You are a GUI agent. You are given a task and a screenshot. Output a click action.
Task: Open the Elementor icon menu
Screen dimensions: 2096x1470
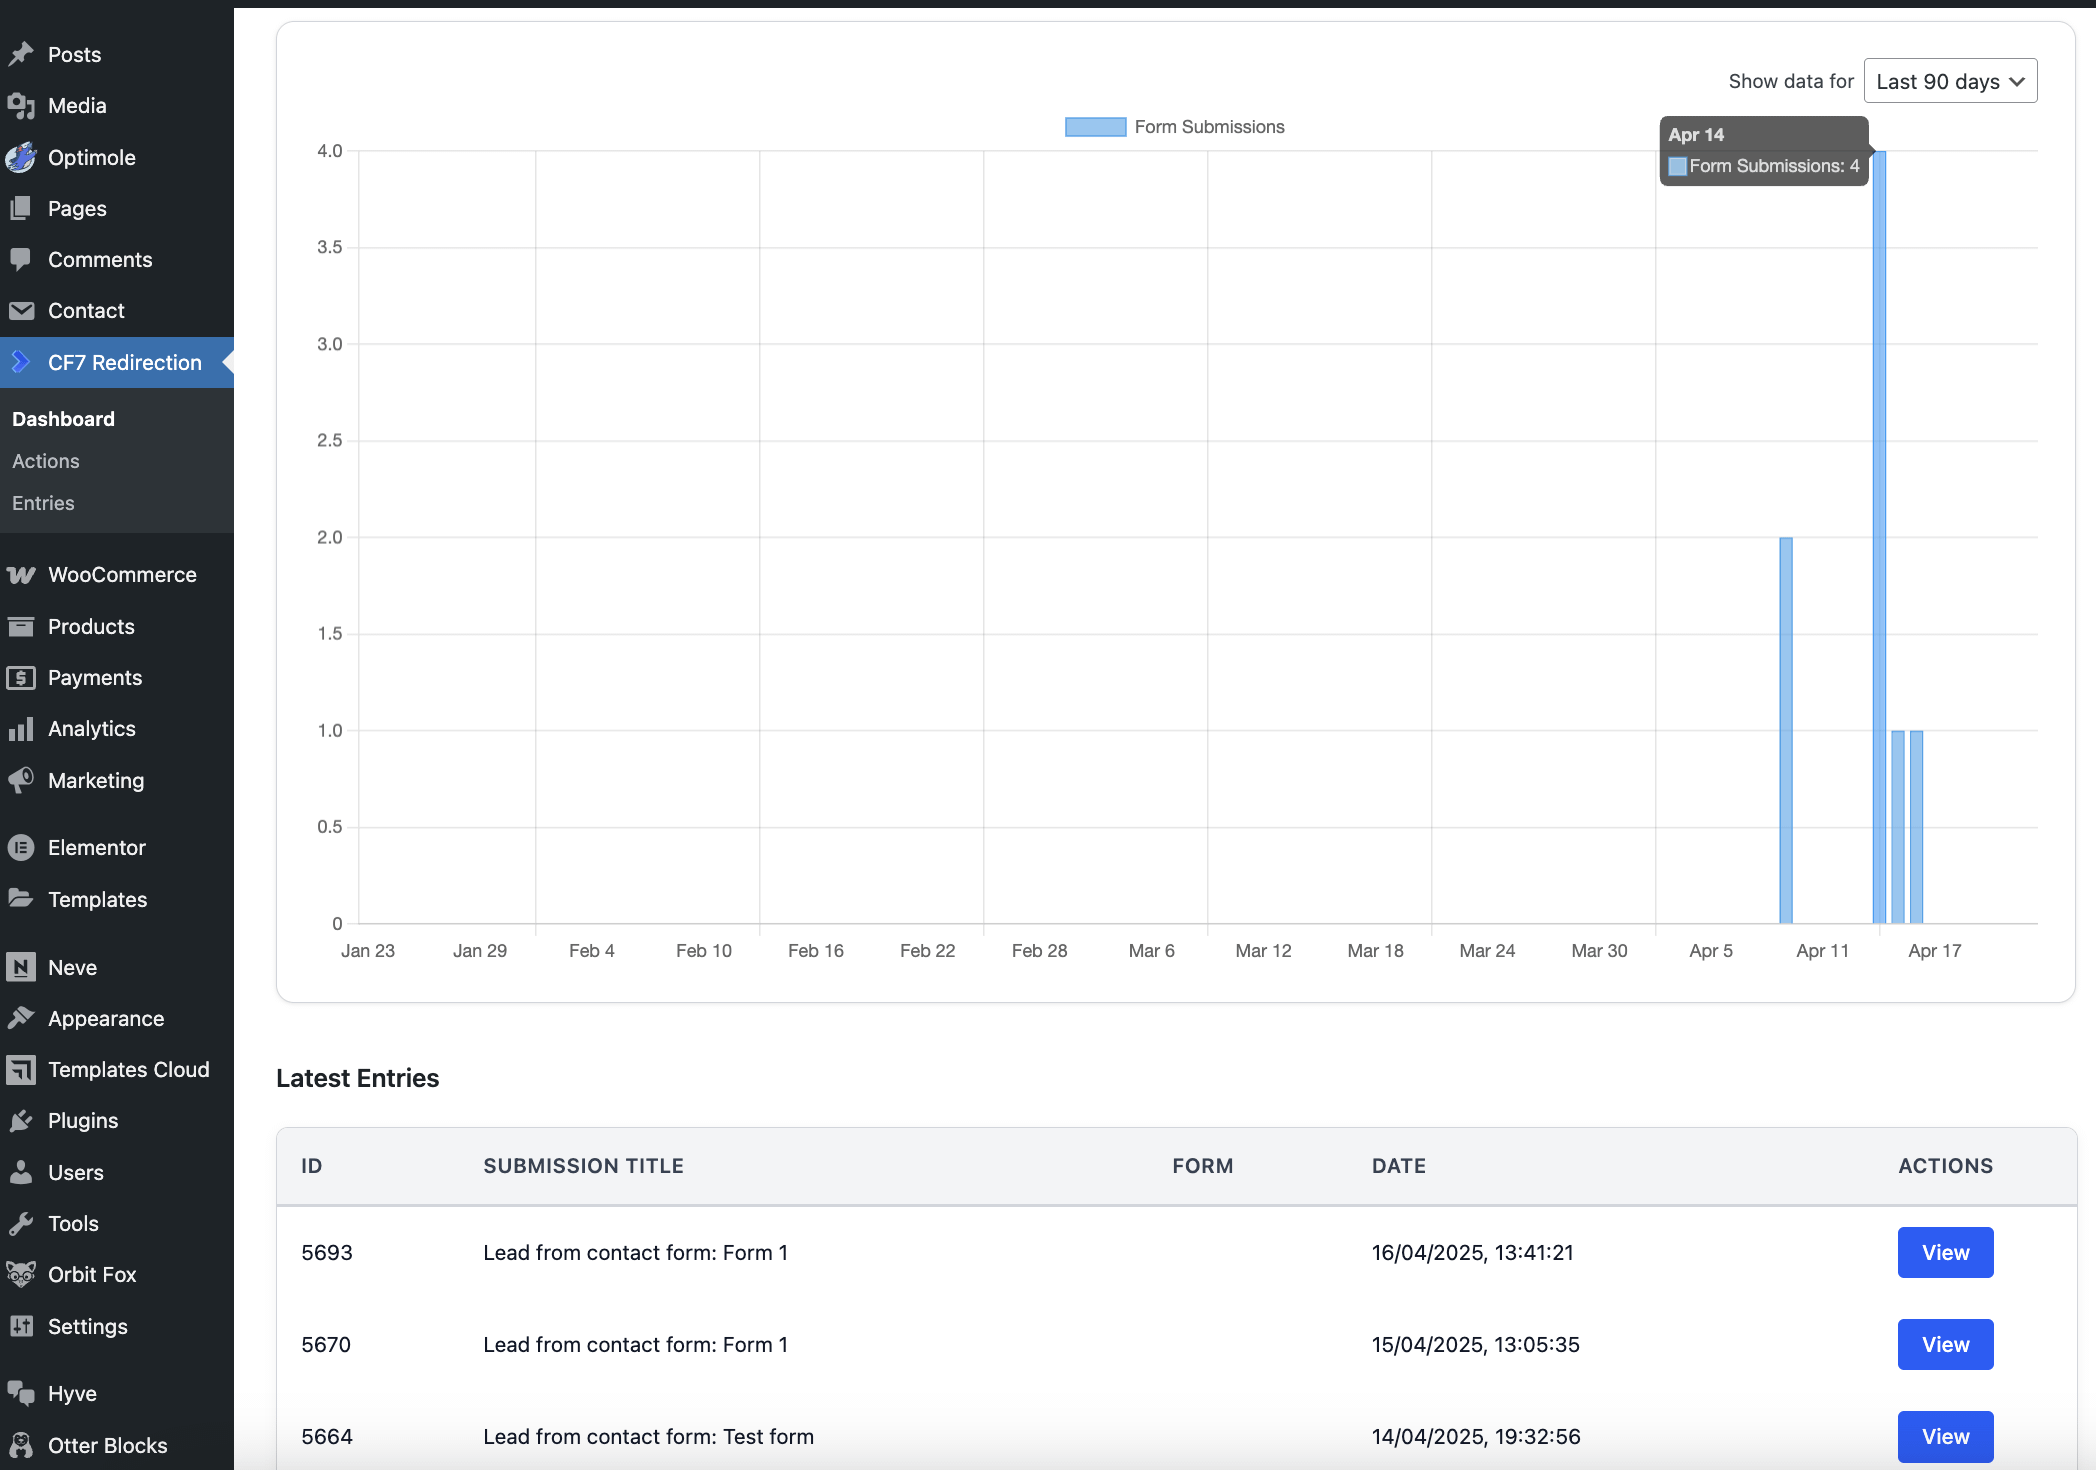click(21, 848)
